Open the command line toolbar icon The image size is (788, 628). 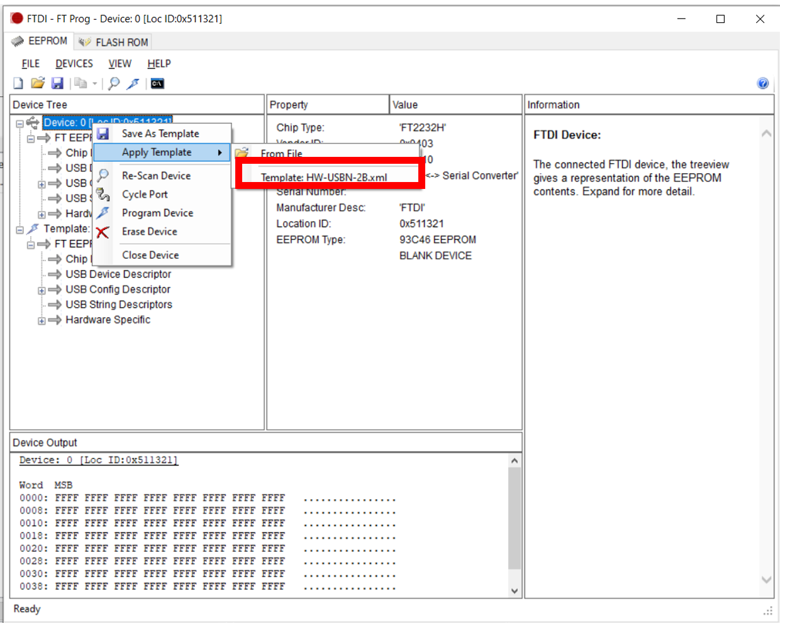coord(157,83)
